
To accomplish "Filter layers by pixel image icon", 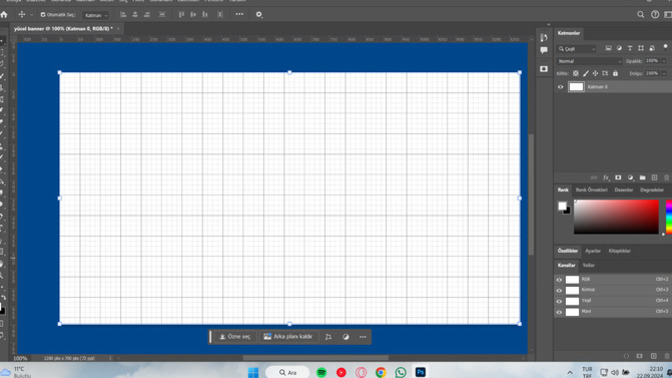I will coord(608,48).
